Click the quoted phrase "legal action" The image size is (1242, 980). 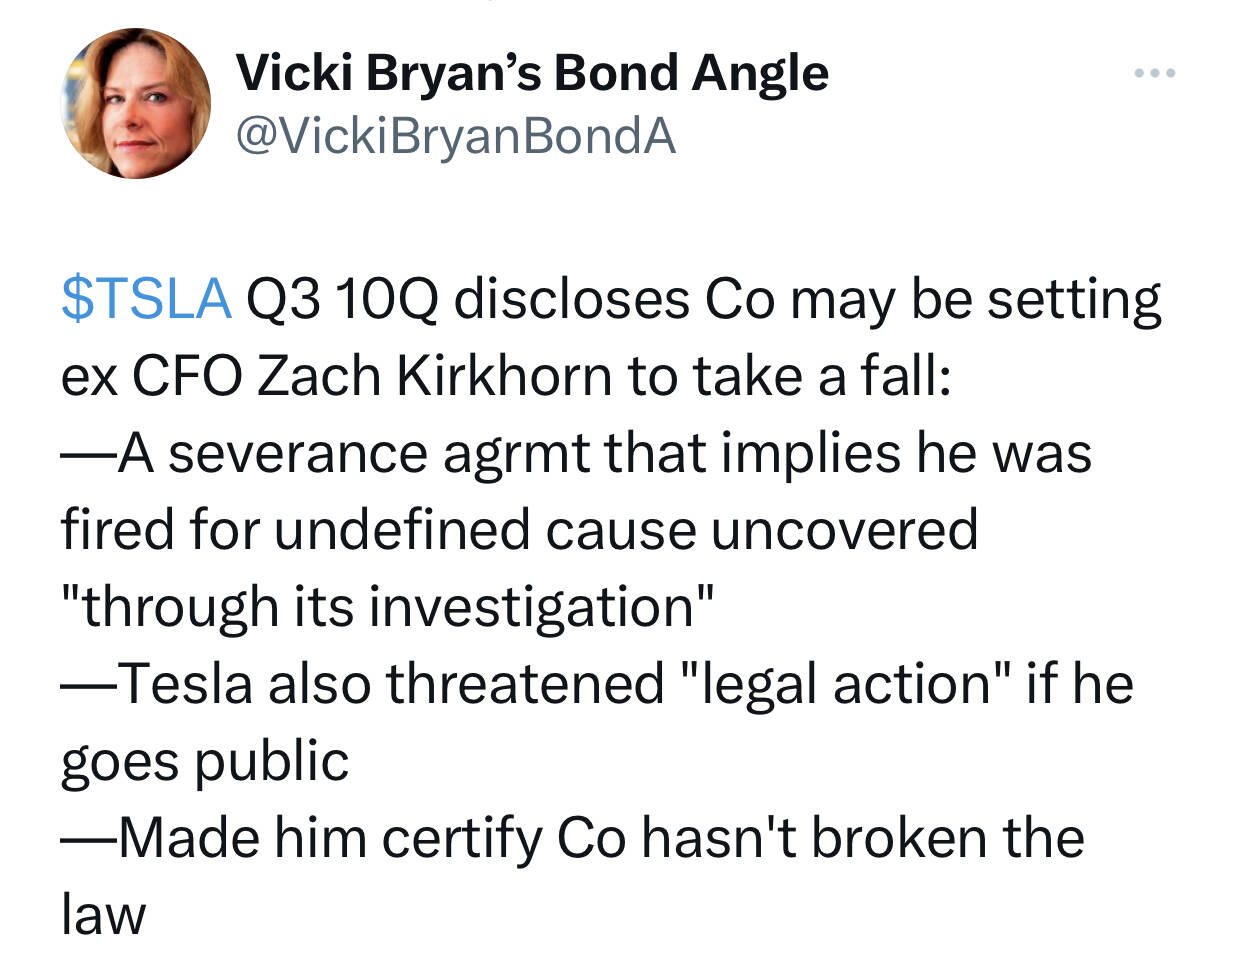[843, 684]
